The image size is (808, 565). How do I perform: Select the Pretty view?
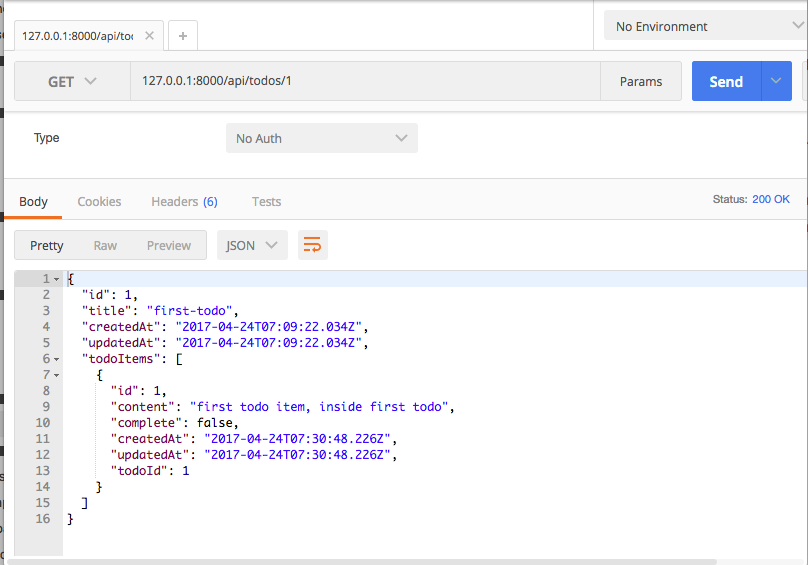pyautogui.click(x=47, y=245)
